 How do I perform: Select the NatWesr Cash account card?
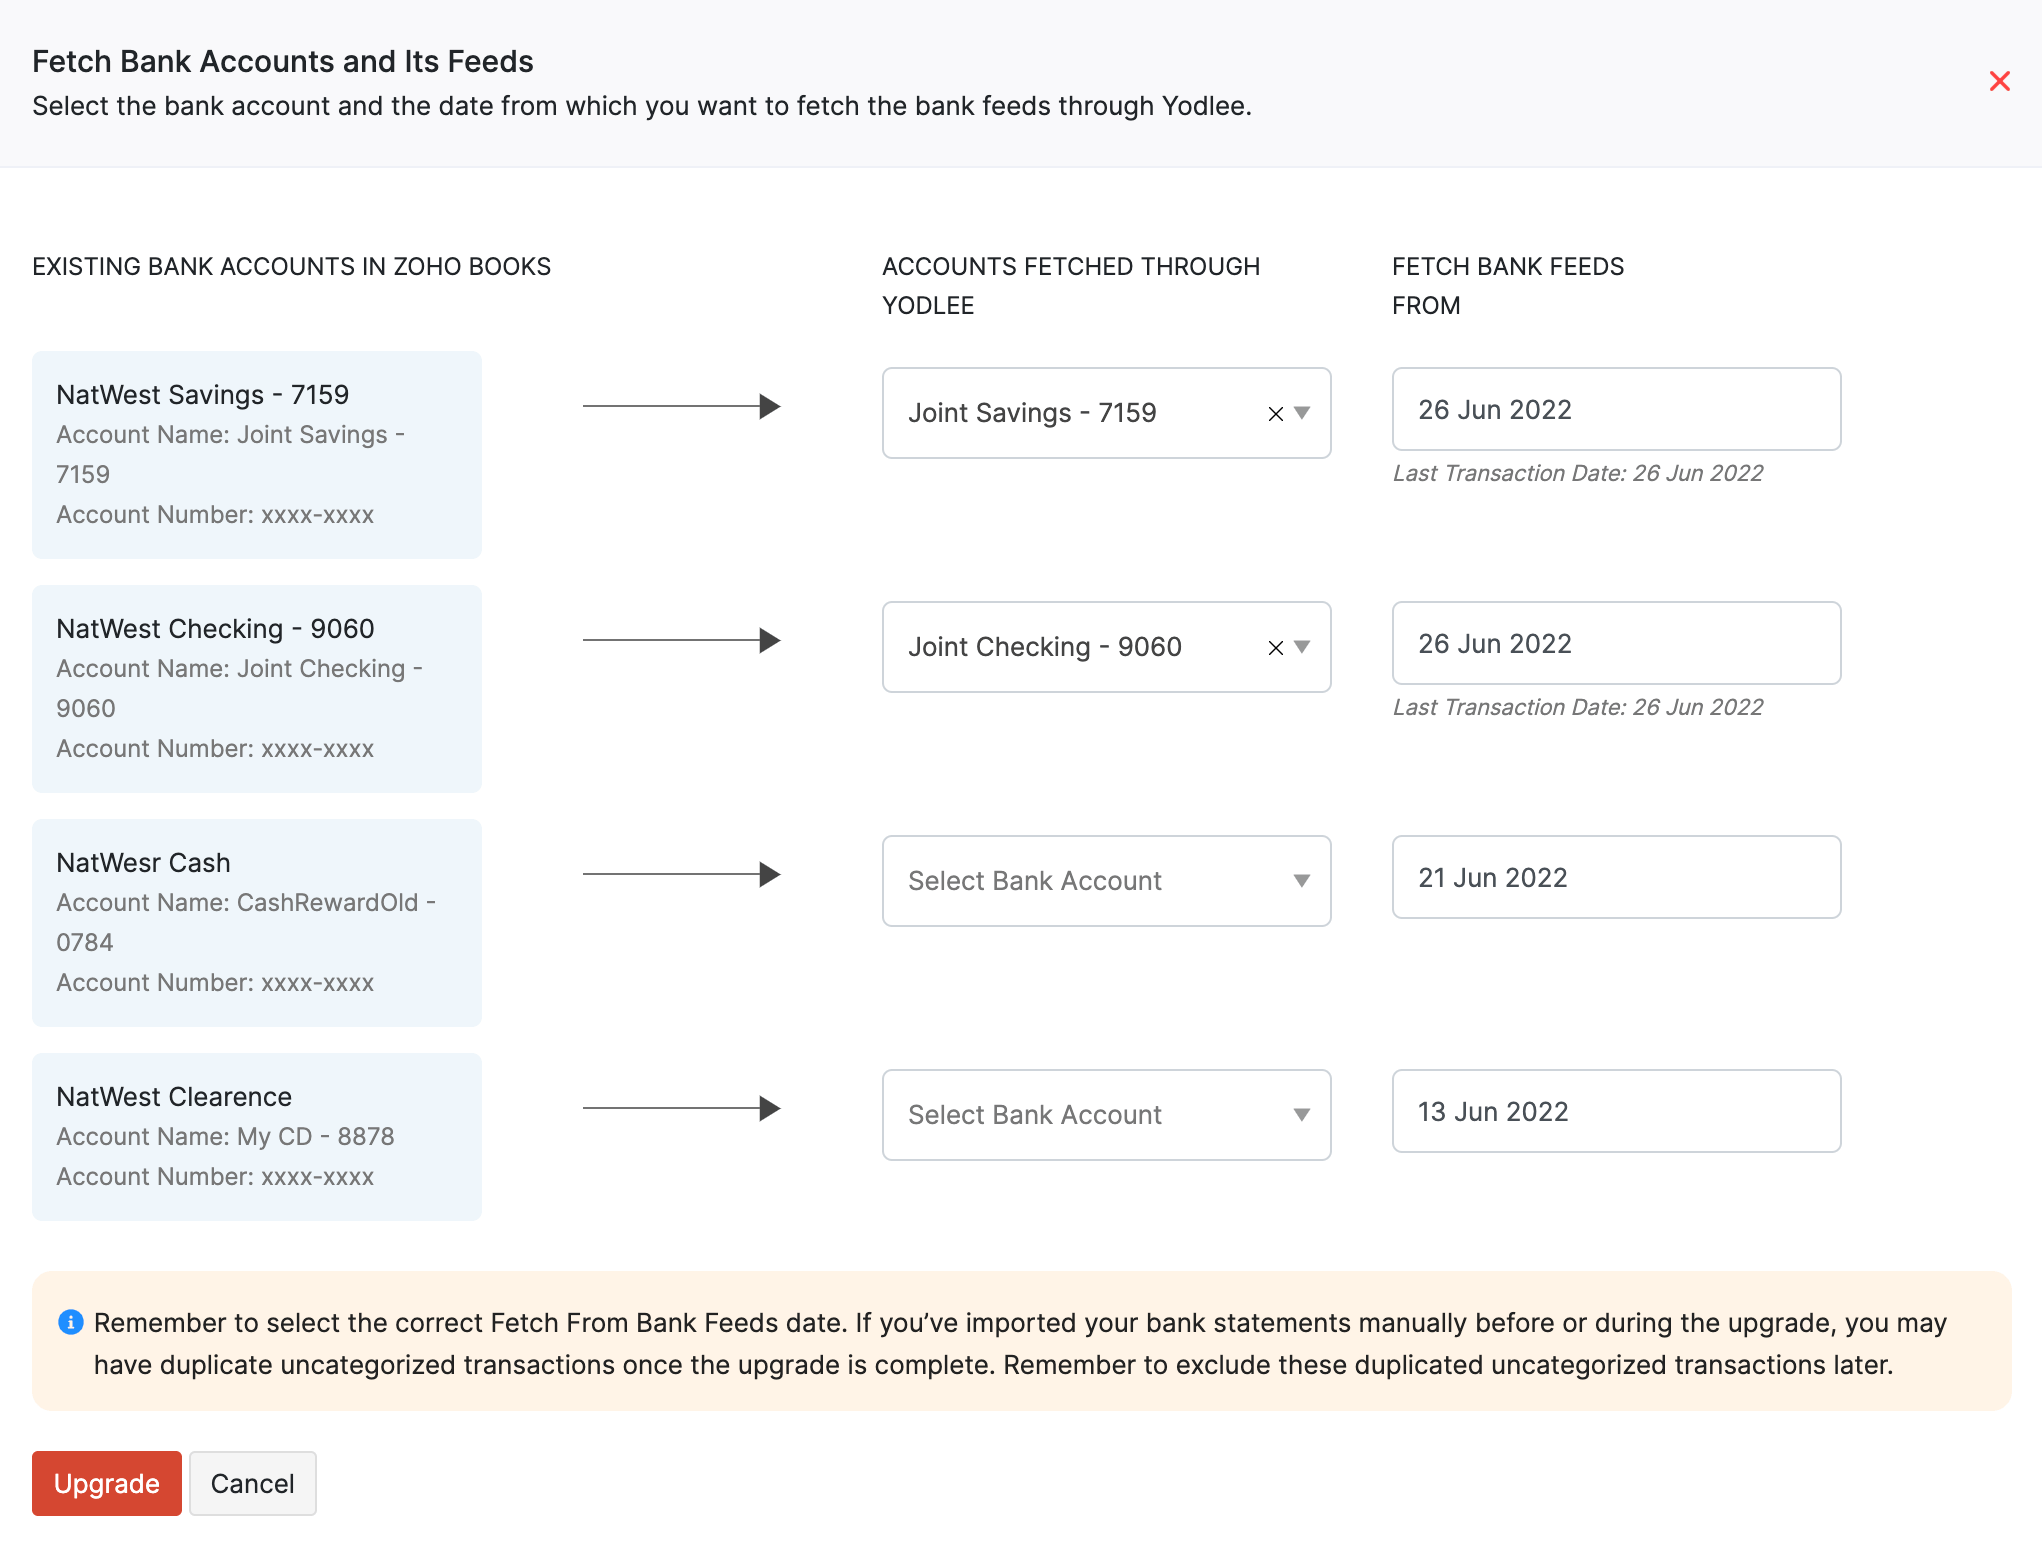256,922
